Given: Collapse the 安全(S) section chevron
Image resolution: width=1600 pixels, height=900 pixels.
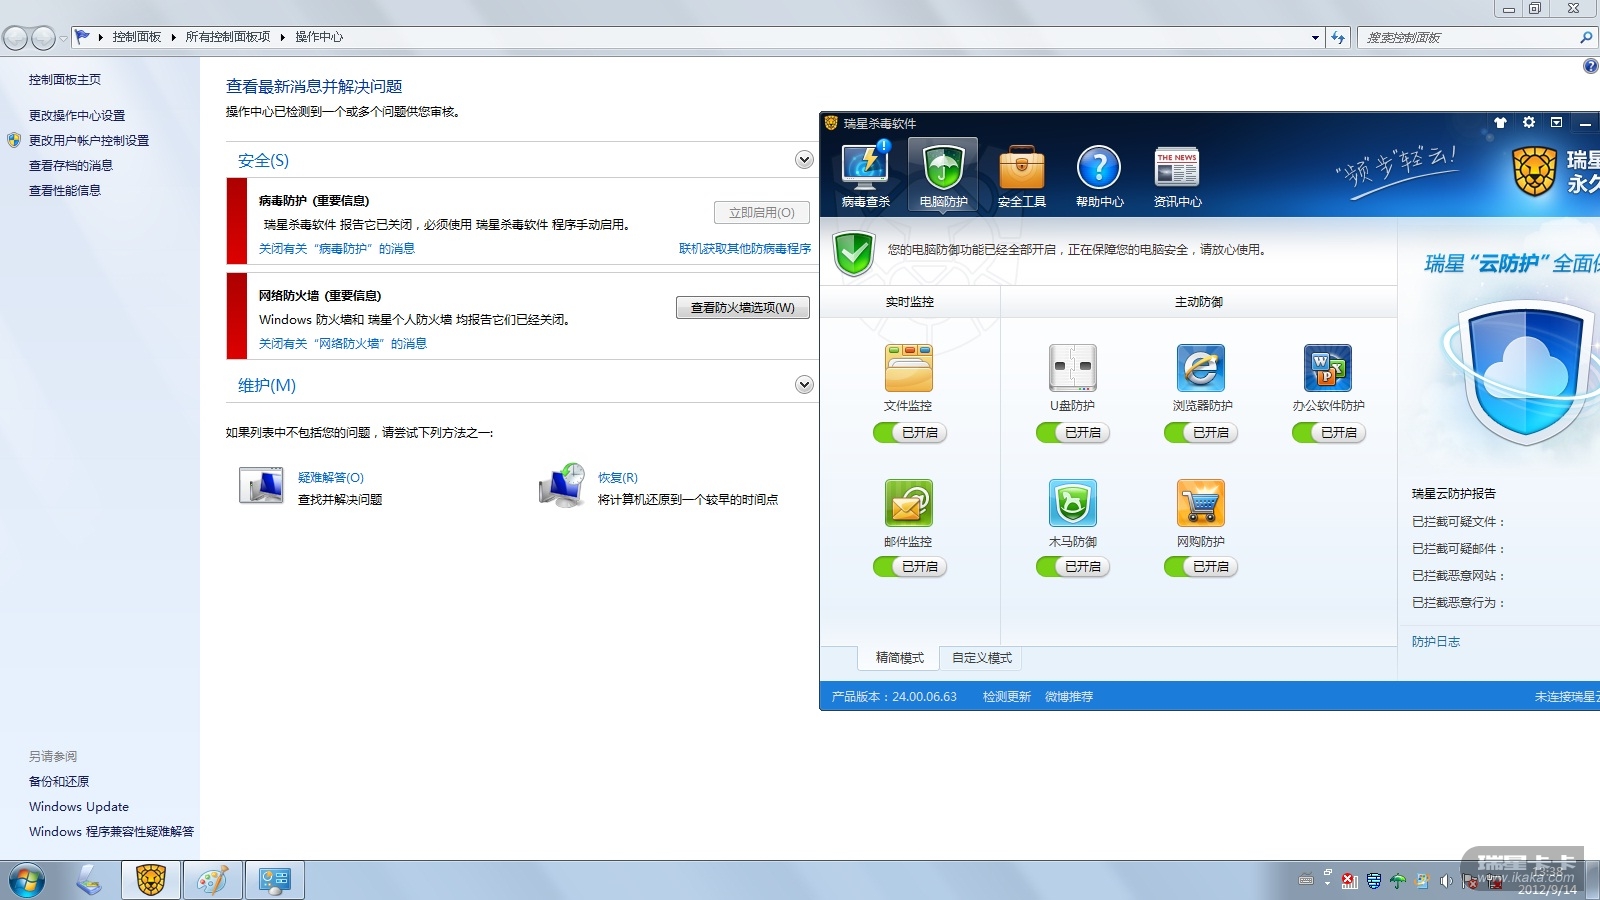Looking at the screenshot, I should coord(804,160).
